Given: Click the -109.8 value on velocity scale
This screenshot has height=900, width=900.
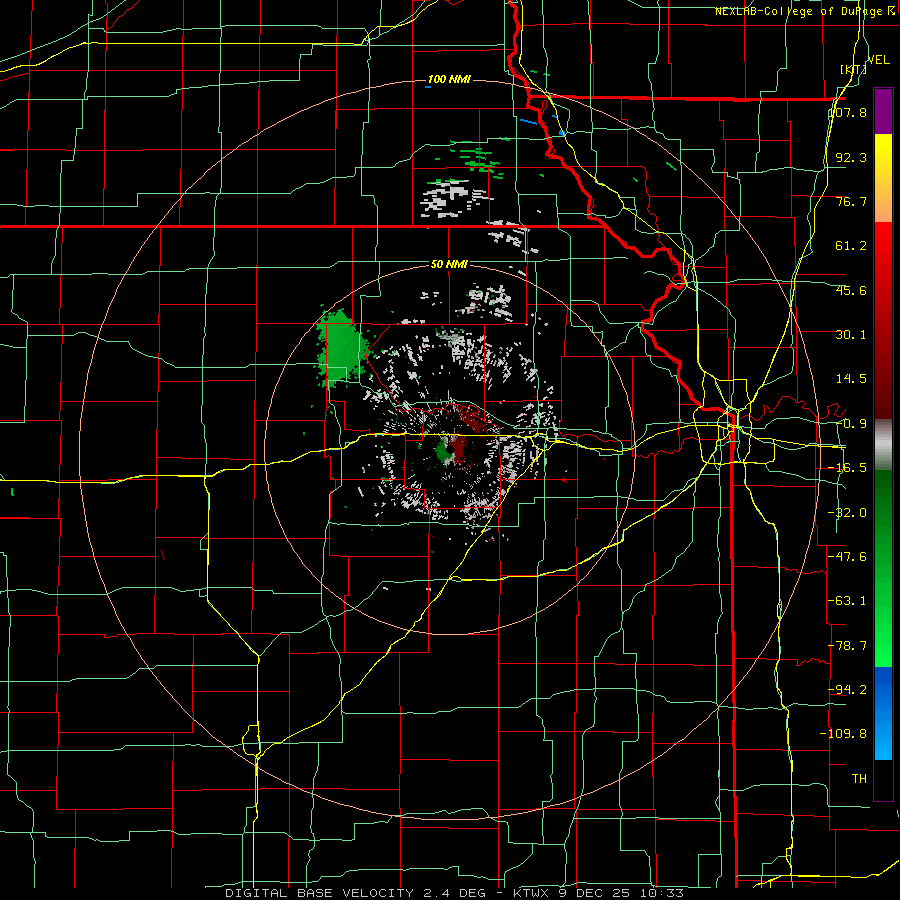Looking at the screenshot, I should click(x=844, y=734).
